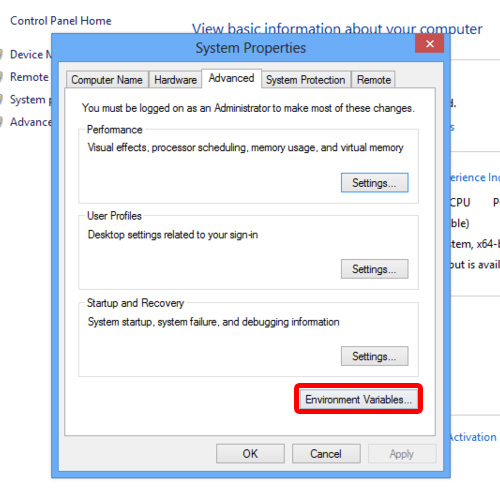Click the Activation link behind the dialog
The height and width of the screenshot is (500, 500).
[473, 437]
